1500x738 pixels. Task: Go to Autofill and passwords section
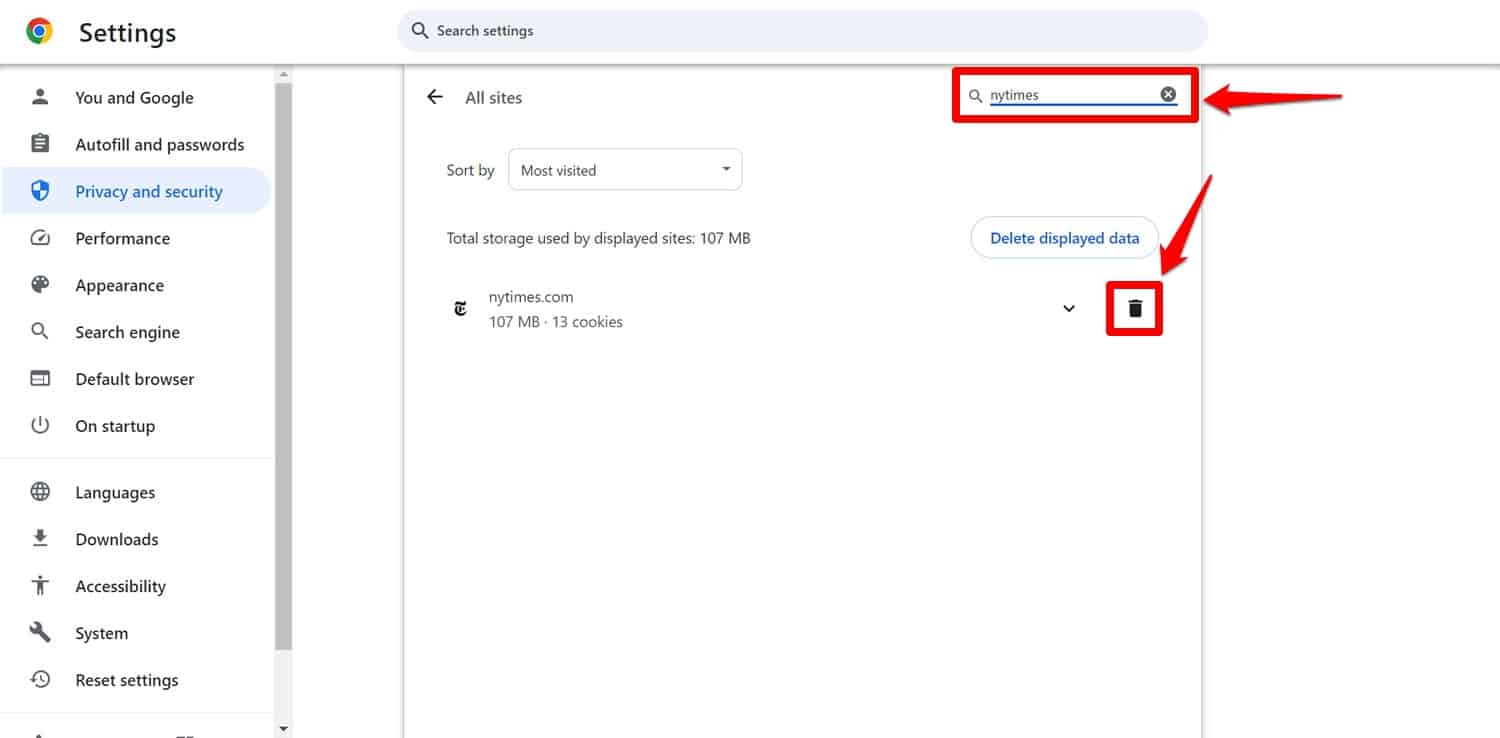click(159, 145)
